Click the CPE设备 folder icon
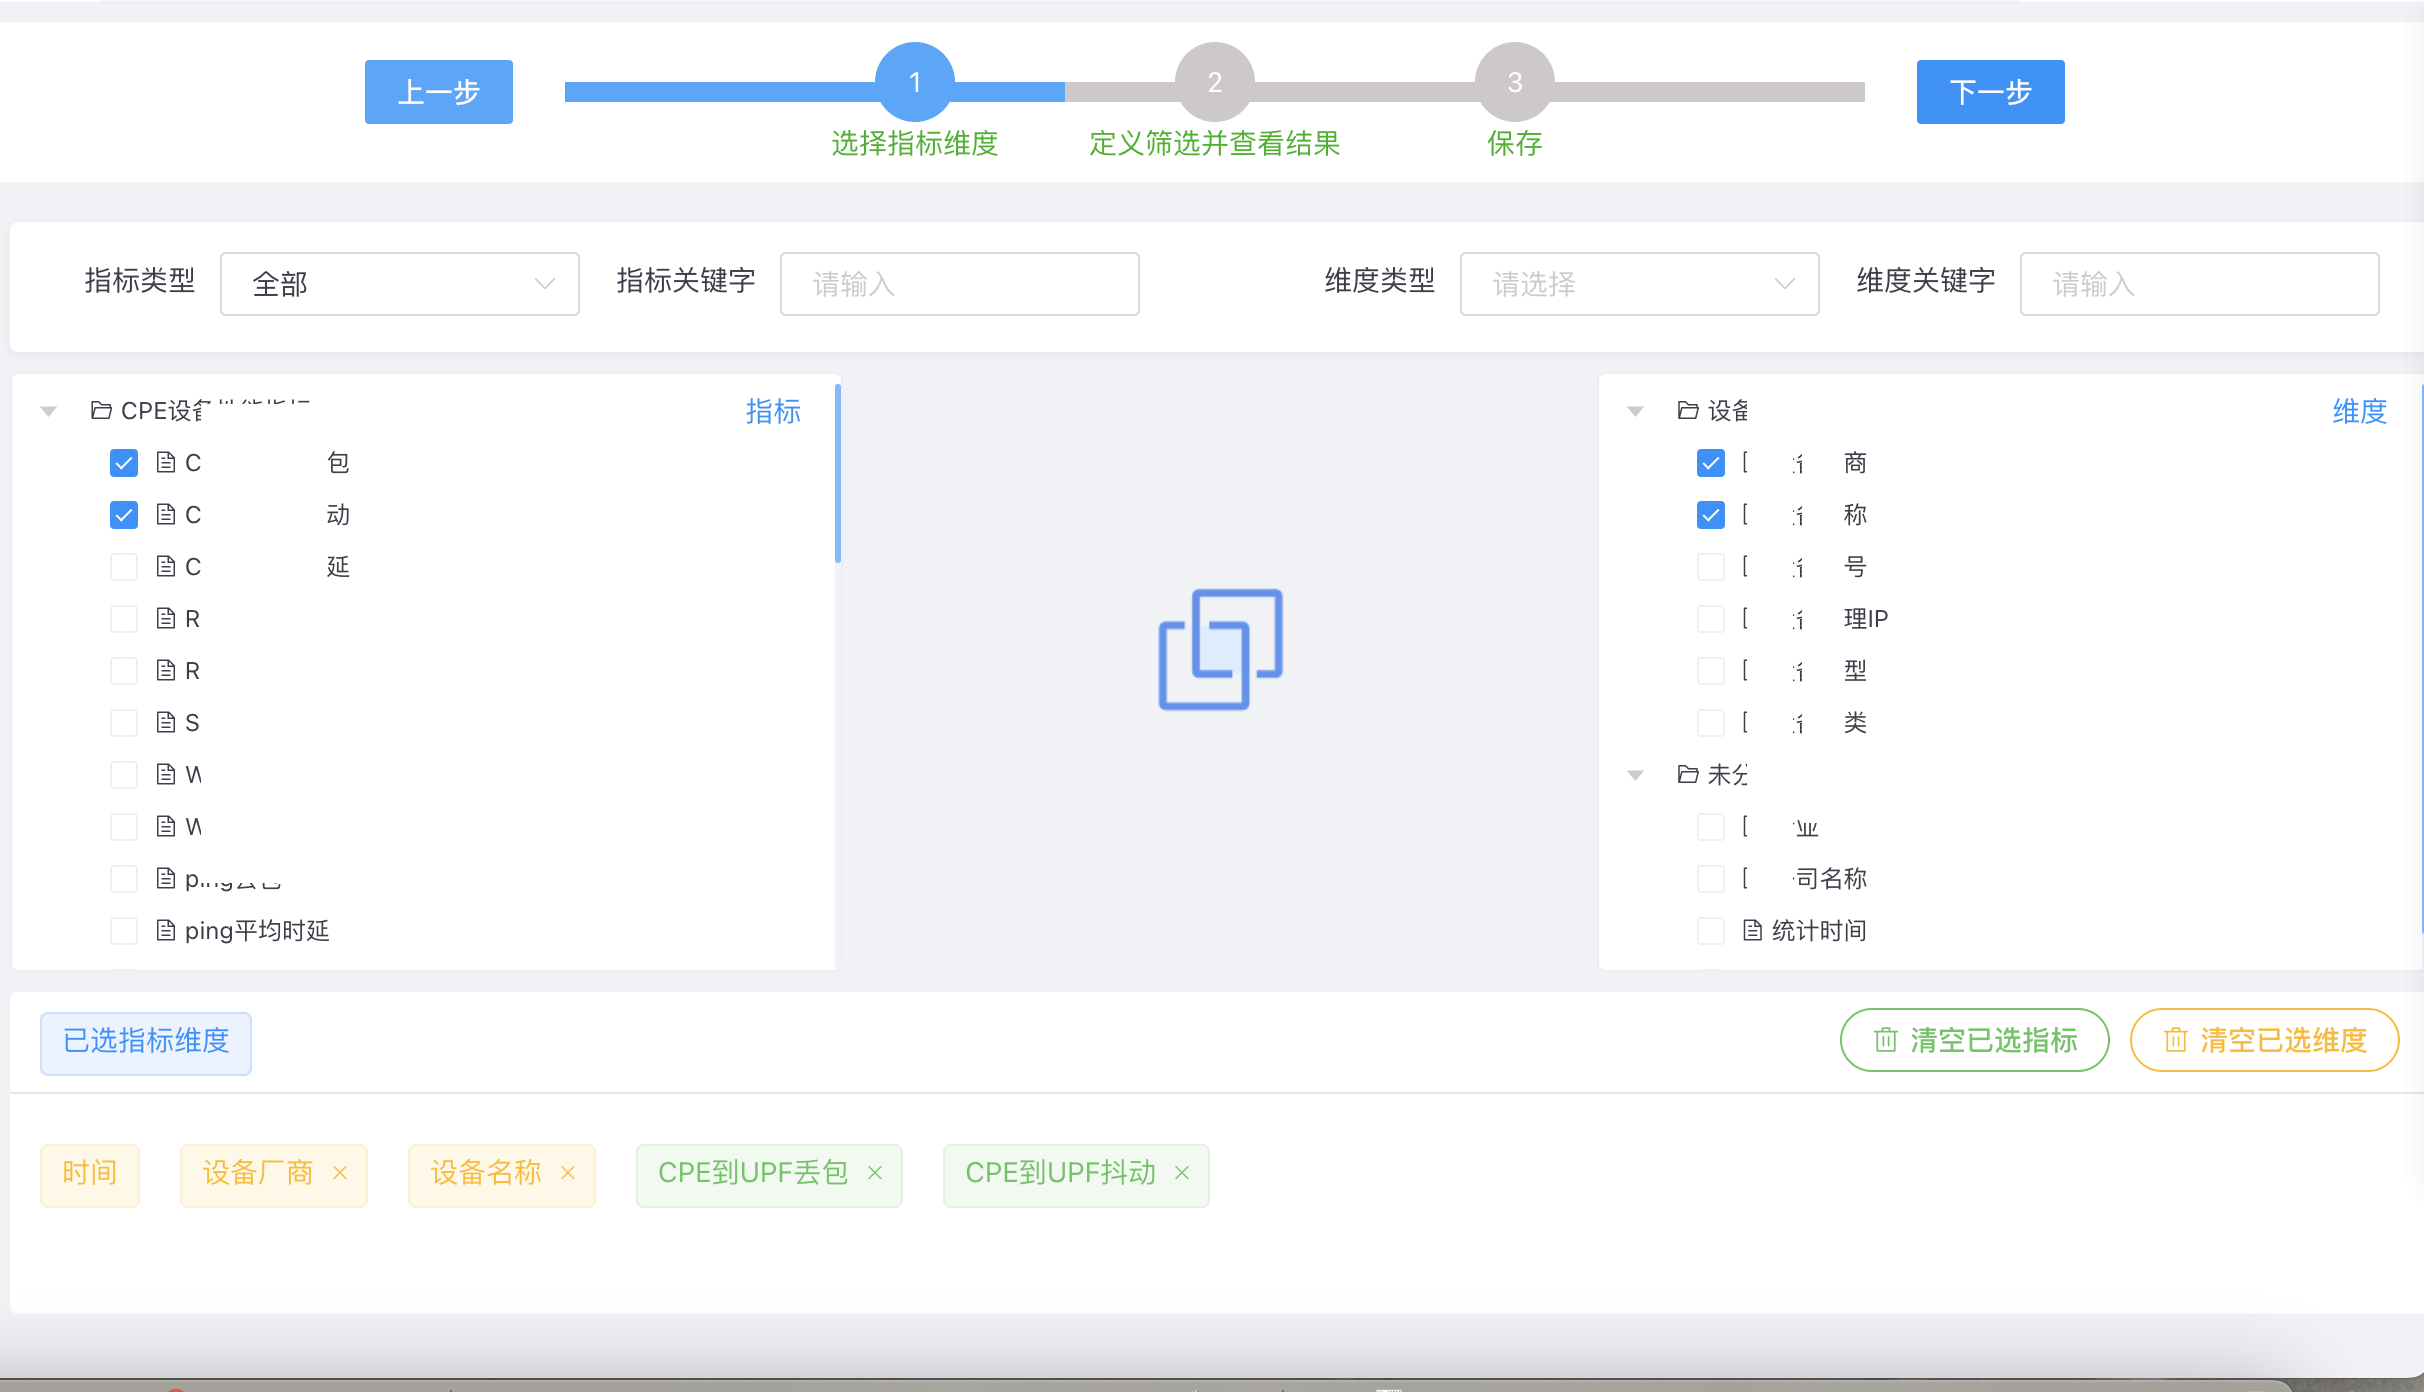This screenshot has width=2424, height=1392. pos(101,410)
